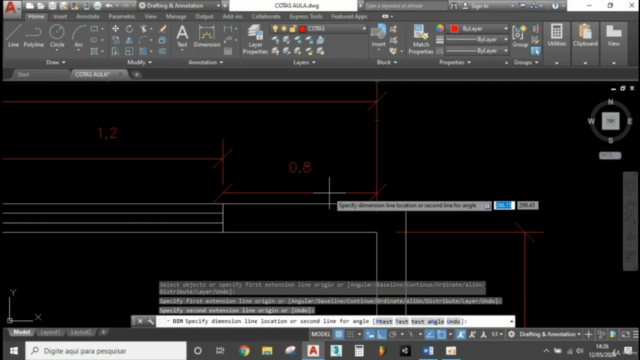
Task: Toggle snap mode in status bar
Action: (x=350, y=334)
